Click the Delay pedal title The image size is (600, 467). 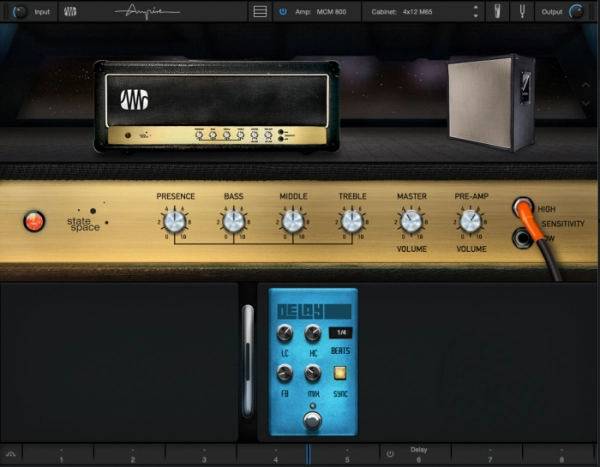tap(314, 312)
